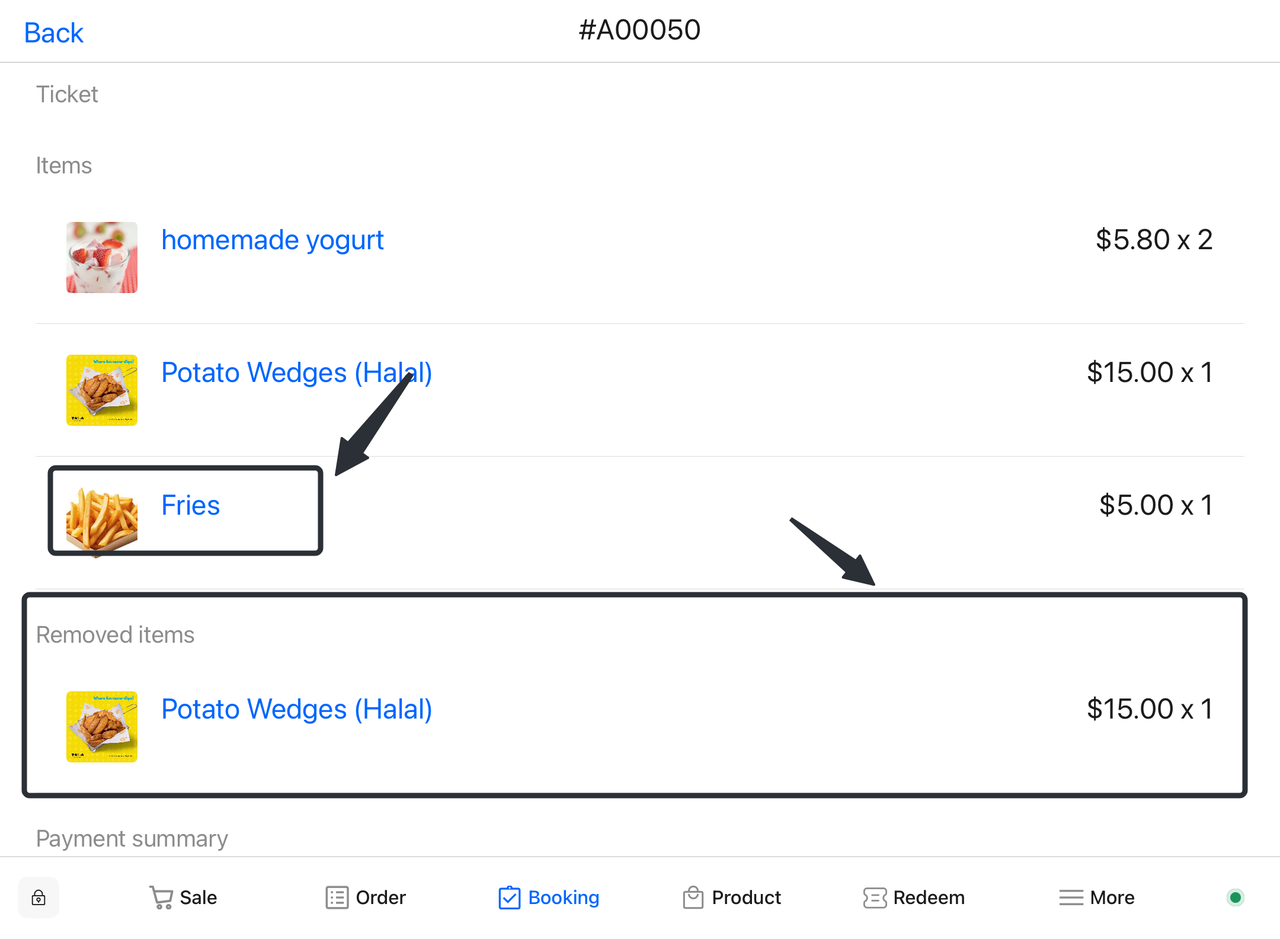The height and width of the screenshot is (939, 1280).
Task: Select the $5.80 x 2 yogurt price
Action: click(x=1154, y=240)
